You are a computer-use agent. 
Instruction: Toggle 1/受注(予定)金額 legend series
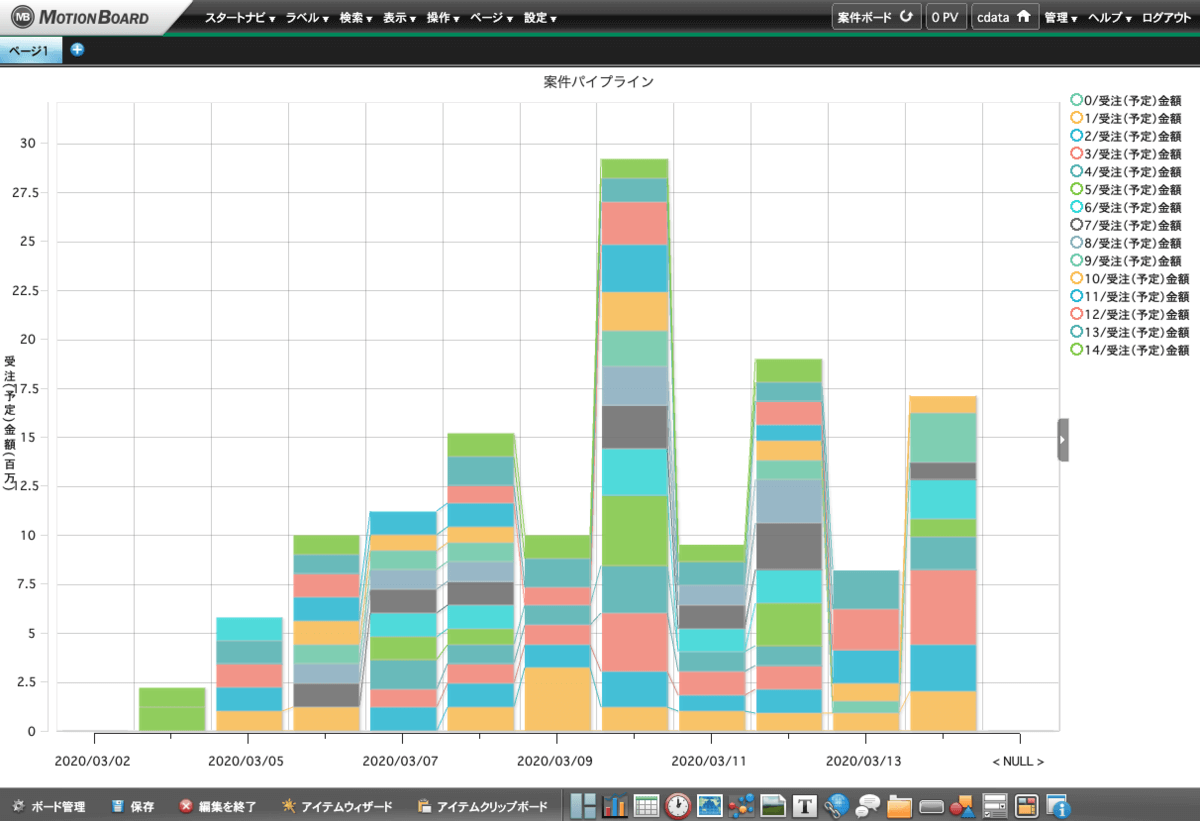[1125, 118]
